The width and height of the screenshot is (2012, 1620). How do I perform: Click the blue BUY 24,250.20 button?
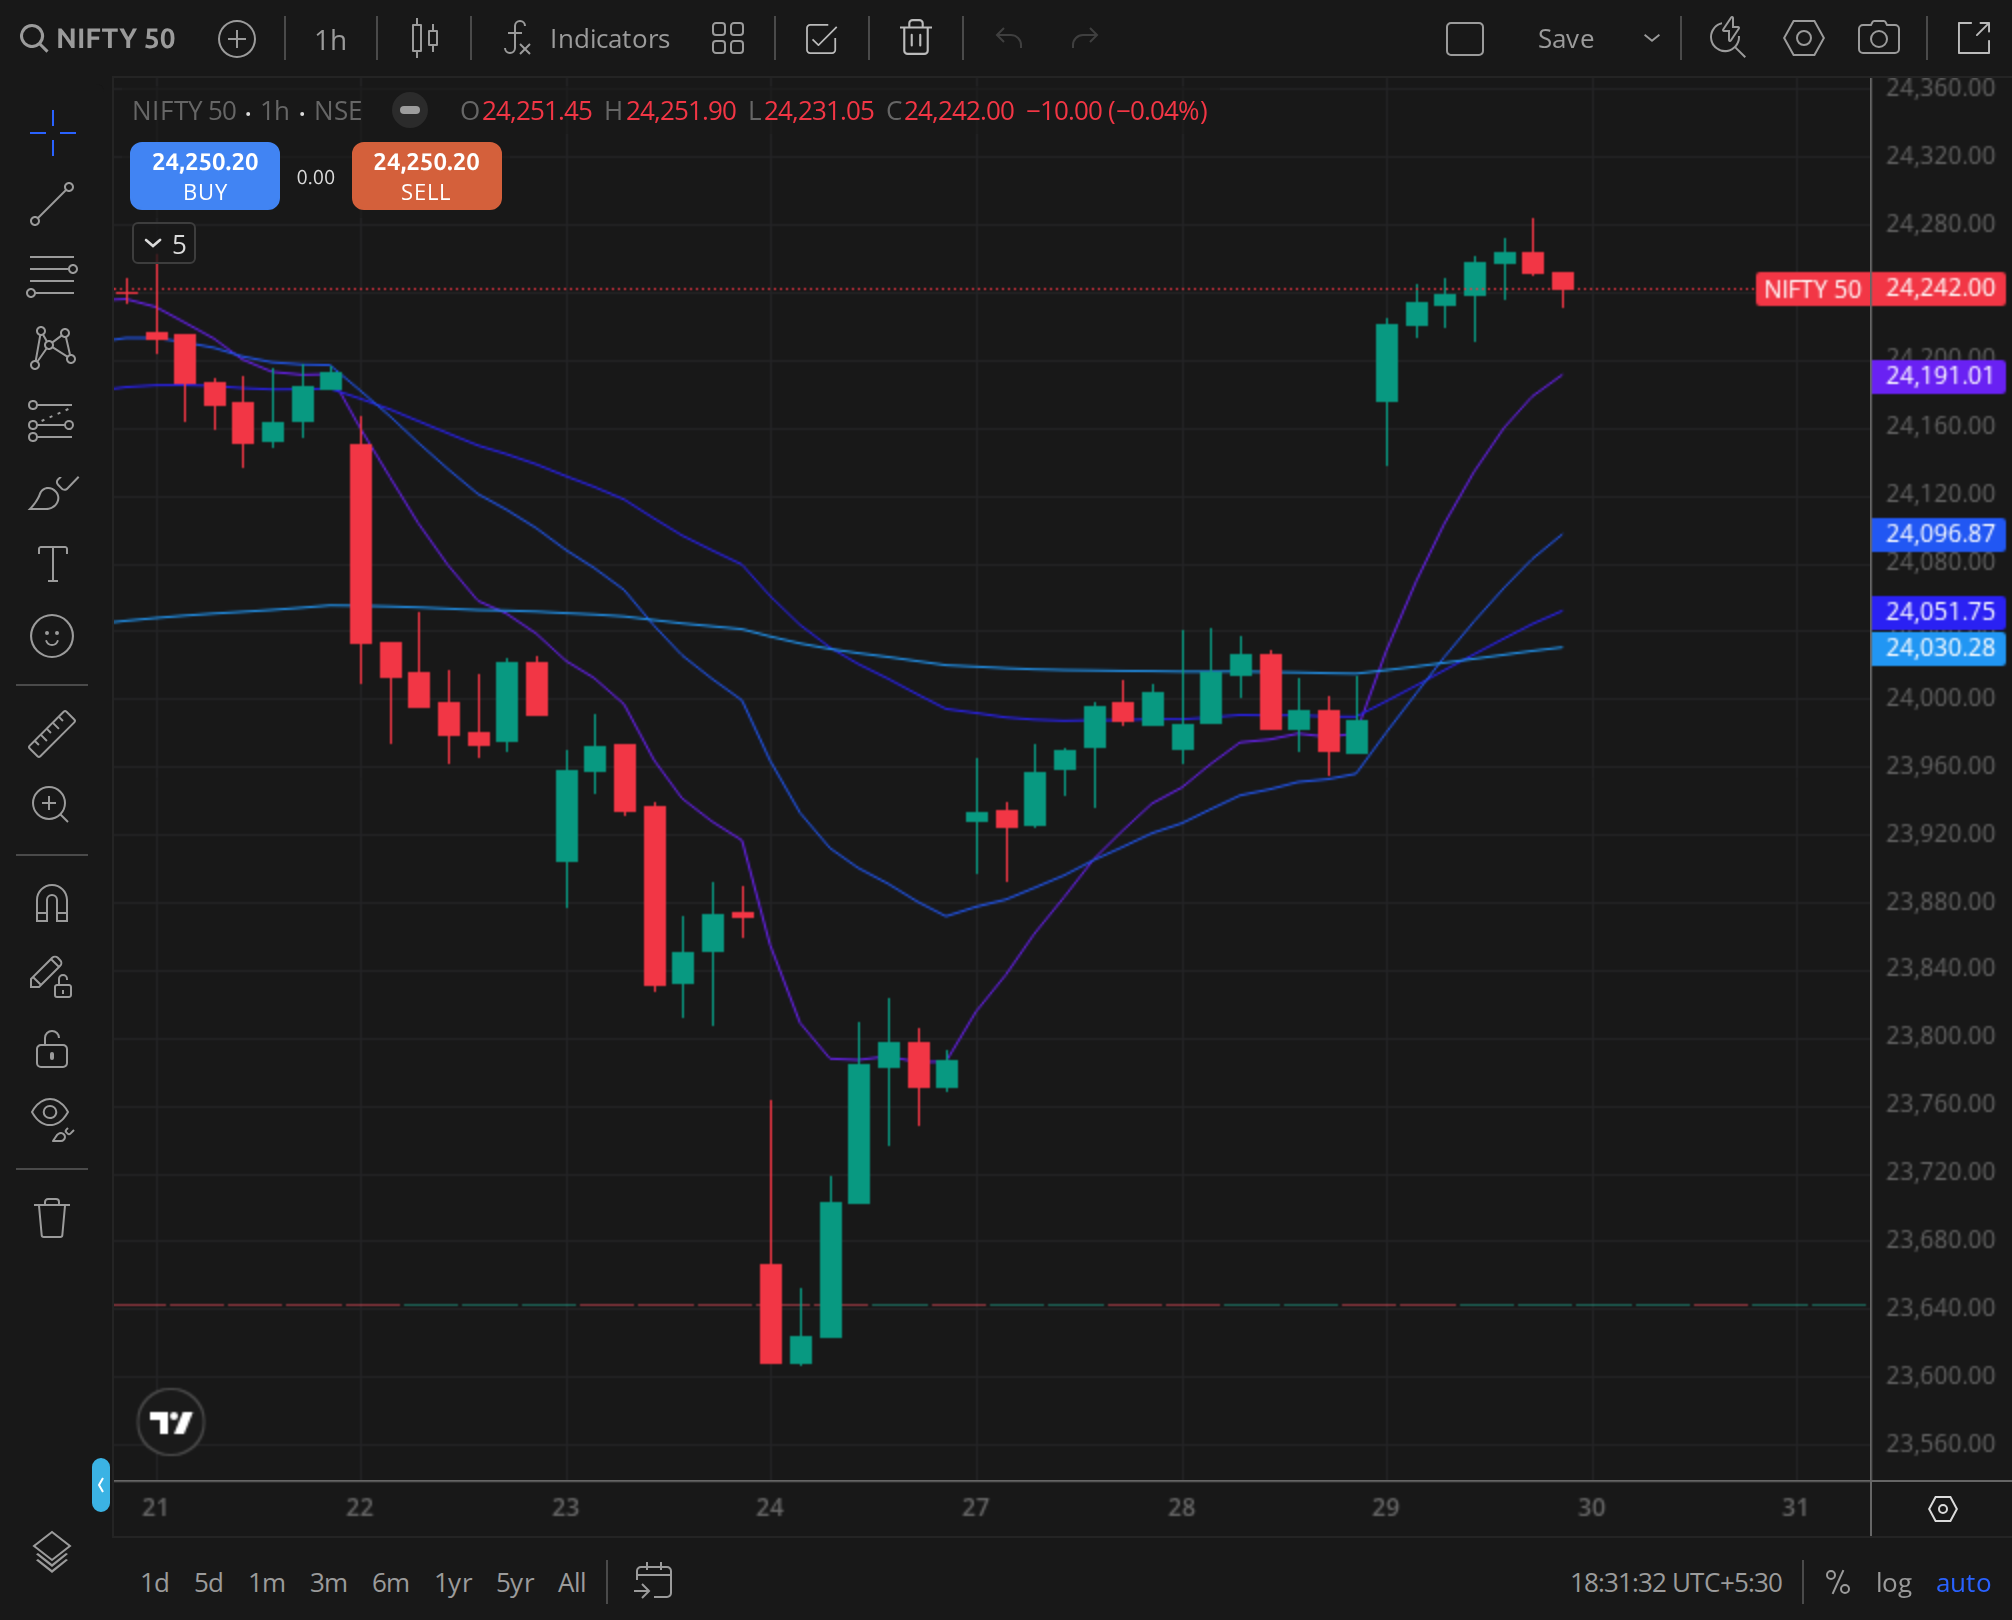(205, 176)
